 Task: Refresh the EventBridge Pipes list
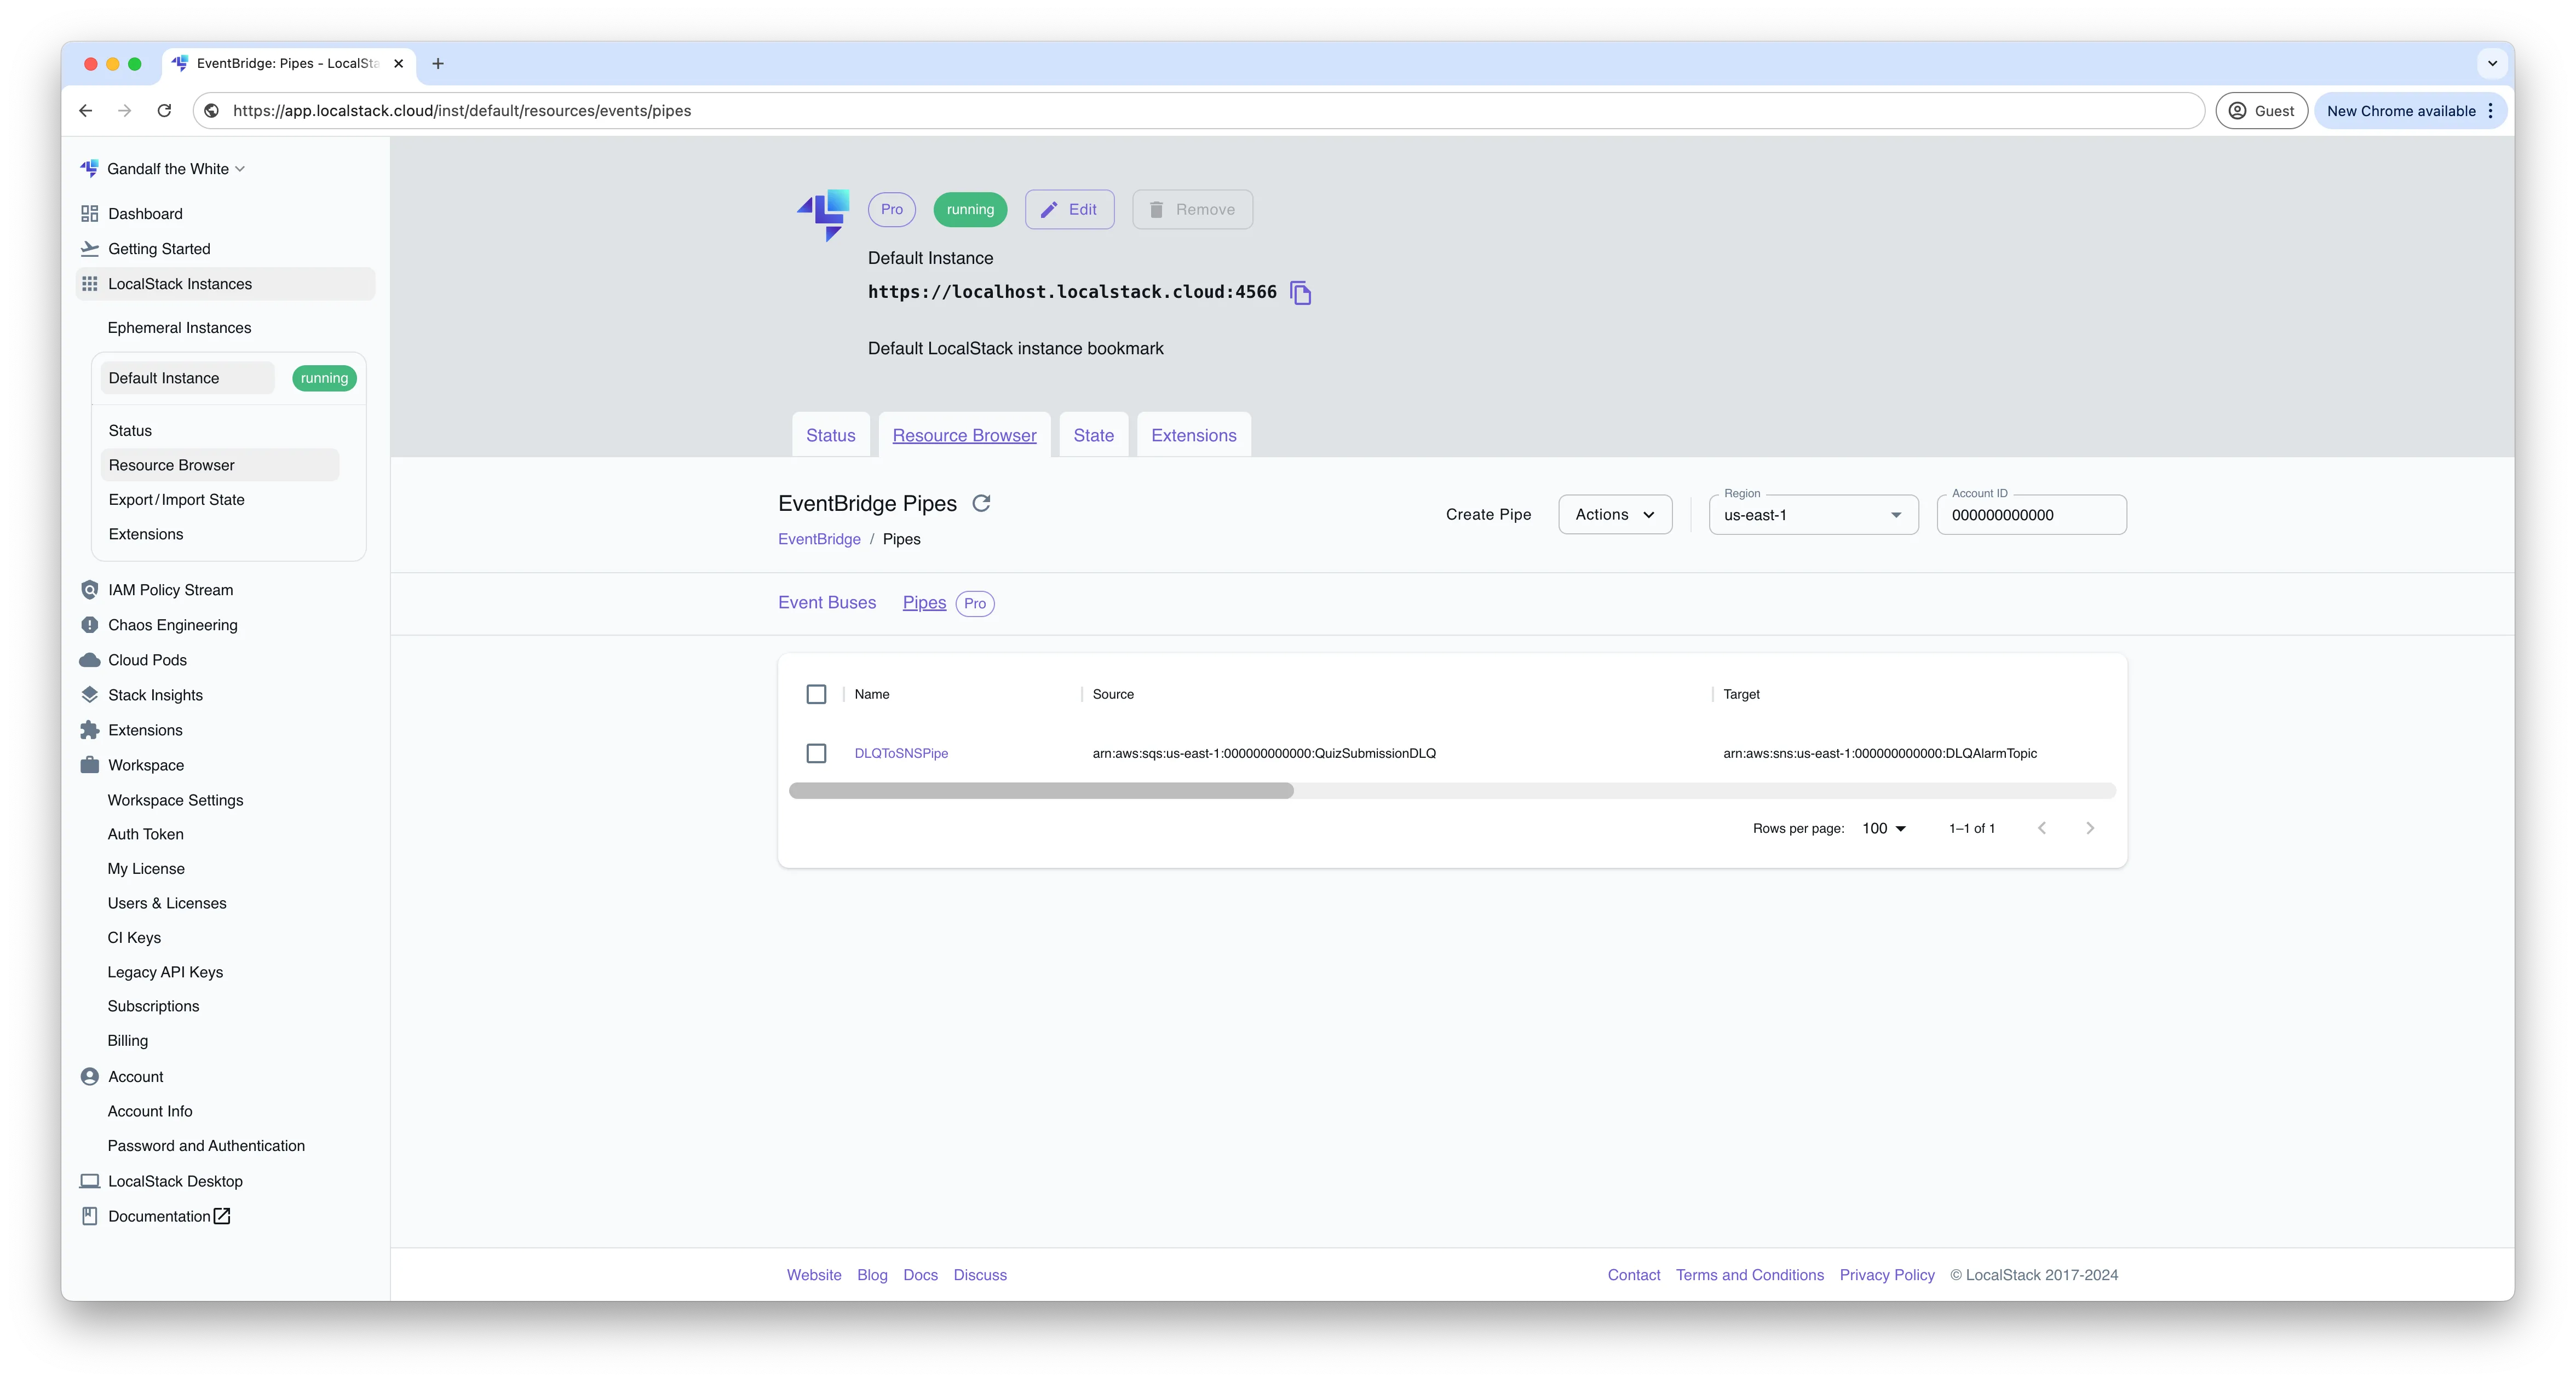tap(982, 503)
